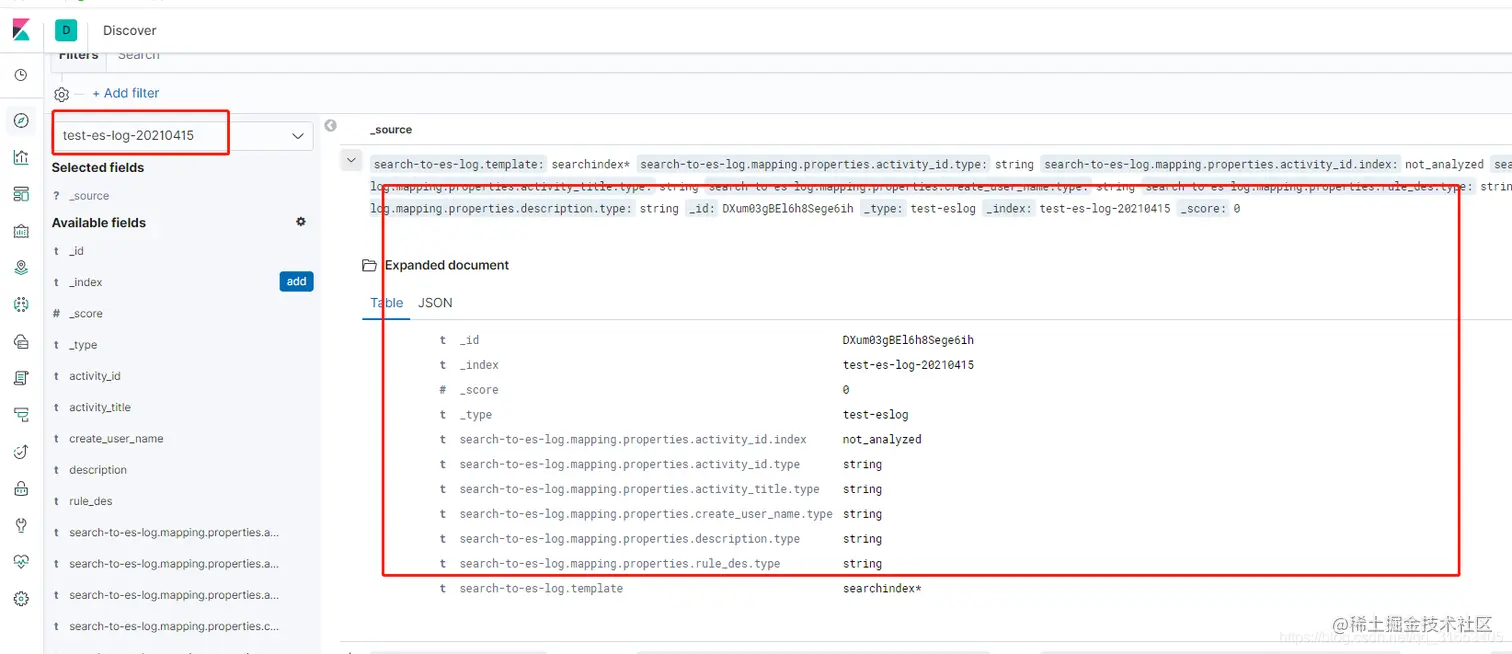Click Expanded document heading
1512x654 pixels.
(x=447, y=265)
